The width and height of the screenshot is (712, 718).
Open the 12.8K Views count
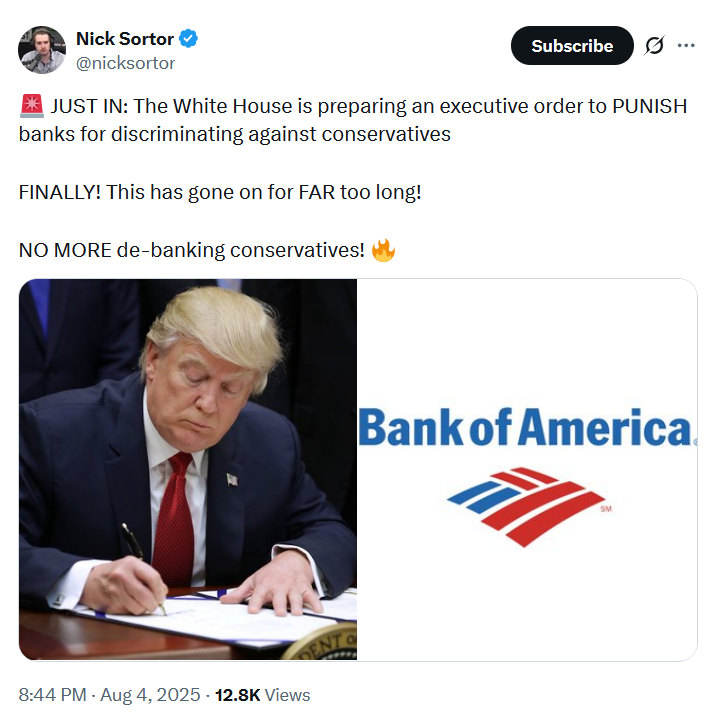point(262,695)
